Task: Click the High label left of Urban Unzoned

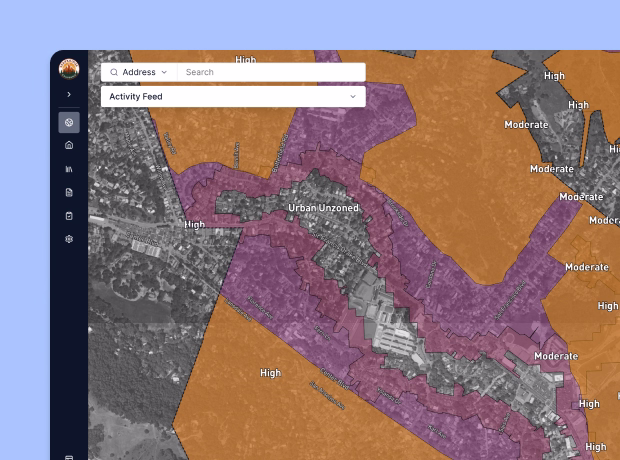Action: click(195, 225)
